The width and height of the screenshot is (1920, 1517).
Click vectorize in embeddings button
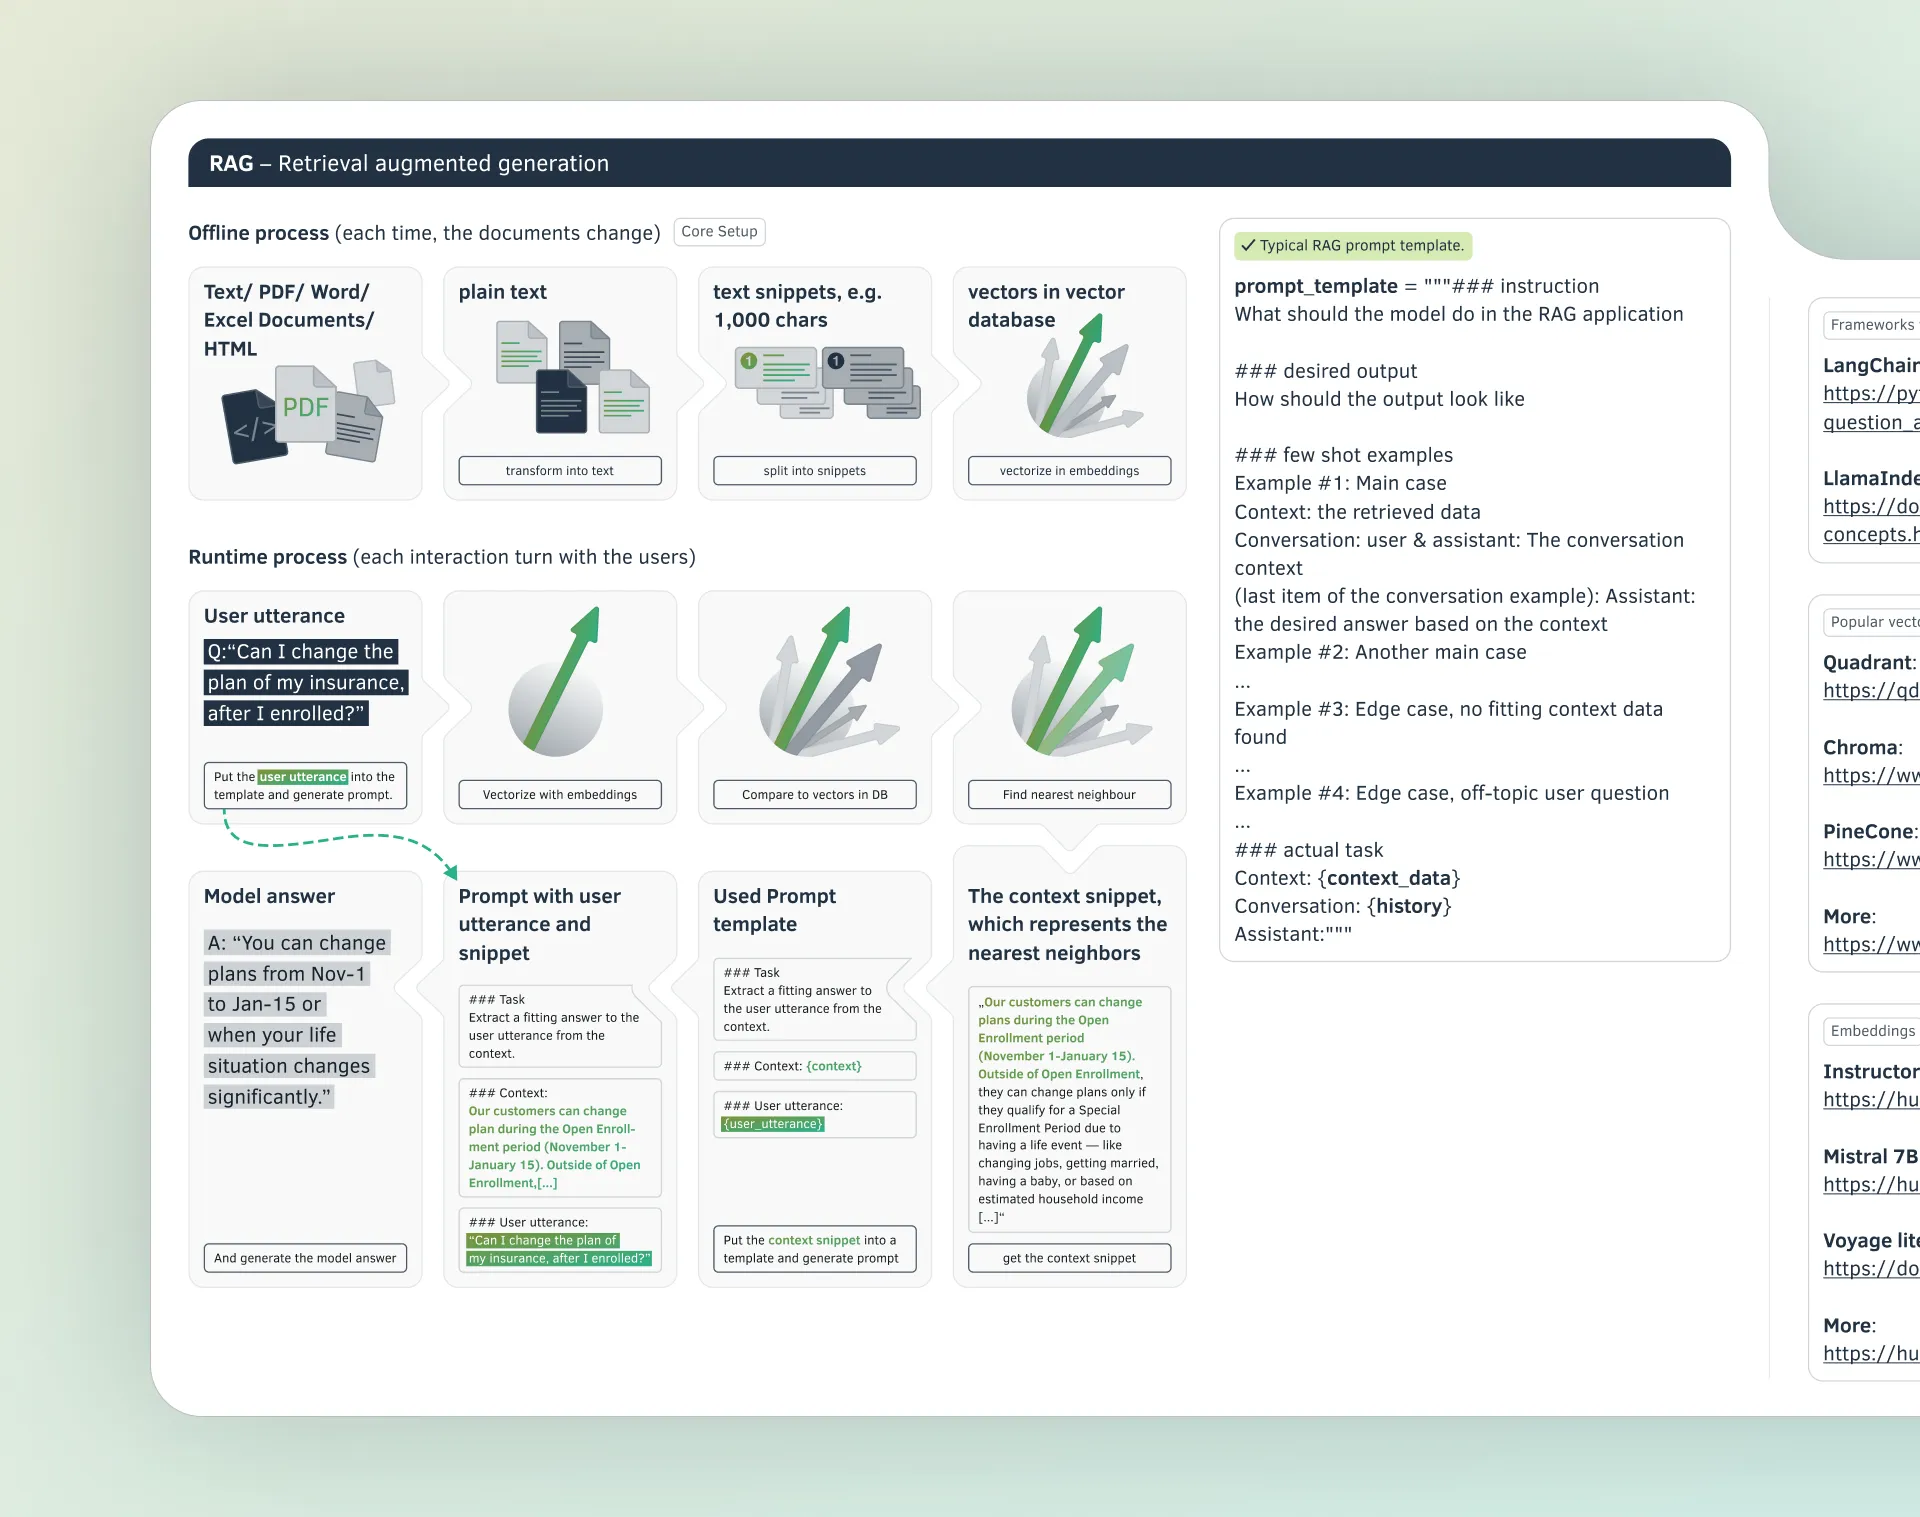pos(1069,471)
